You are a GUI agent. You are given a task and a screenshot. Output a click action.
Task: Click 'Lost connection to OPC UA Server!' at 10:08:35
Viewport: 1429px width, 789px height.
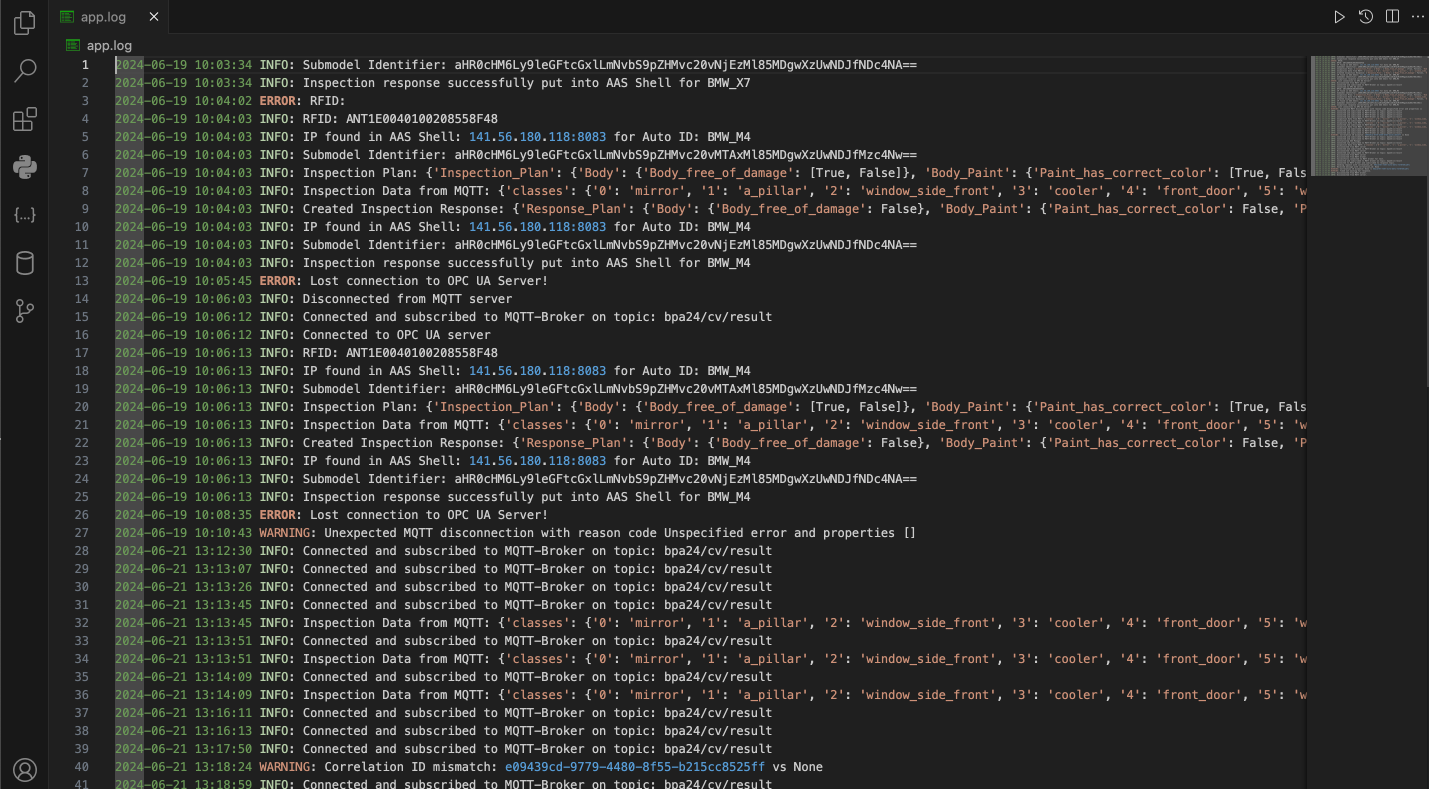[x=429, y=515]
